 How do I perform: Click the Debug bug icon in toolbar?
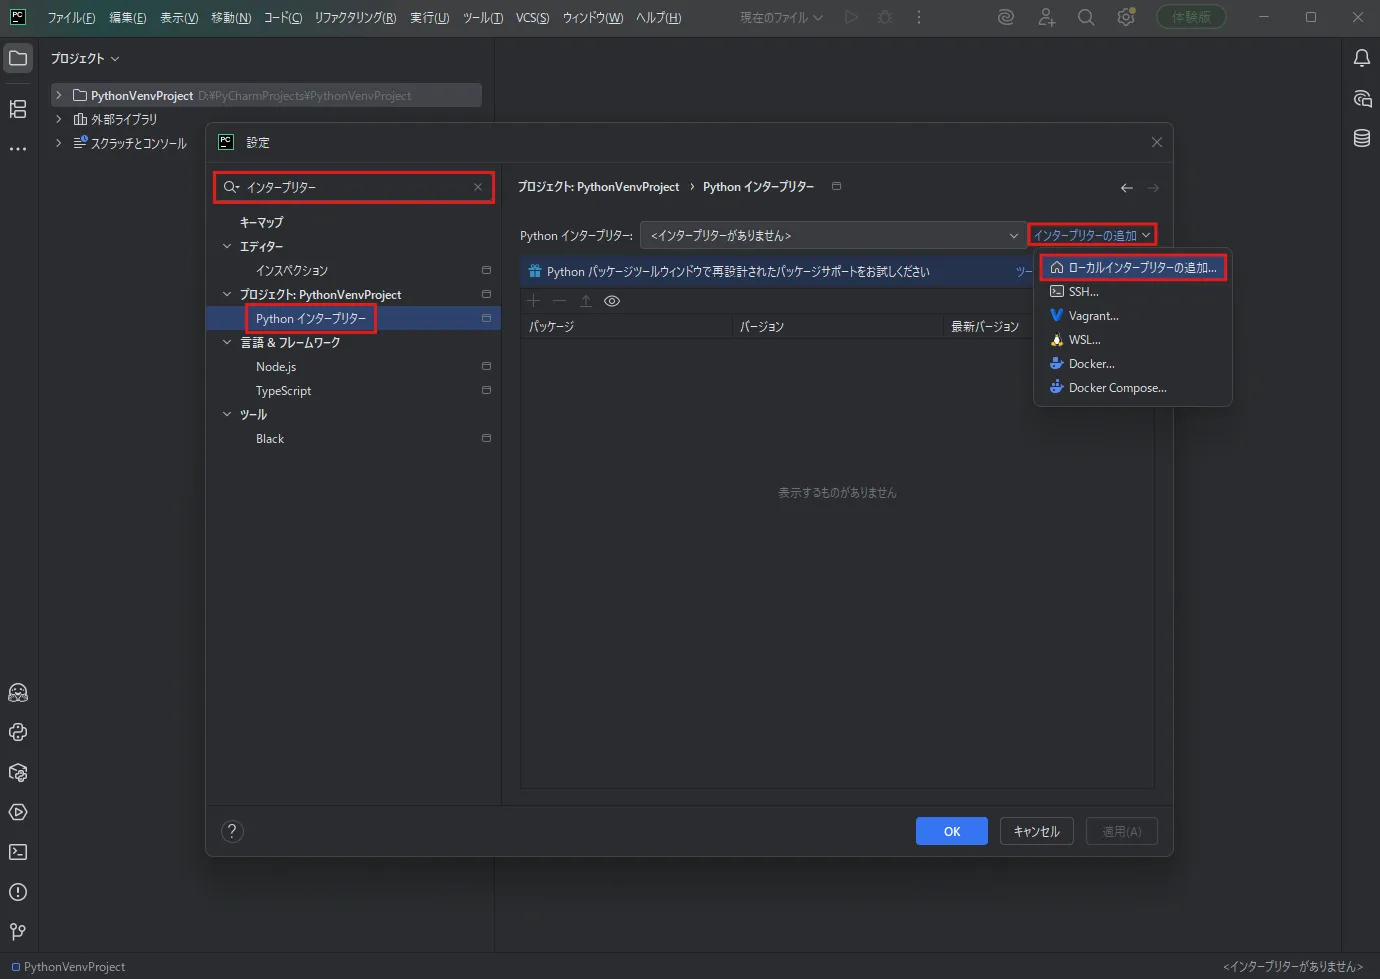click(x=885, y=17)
